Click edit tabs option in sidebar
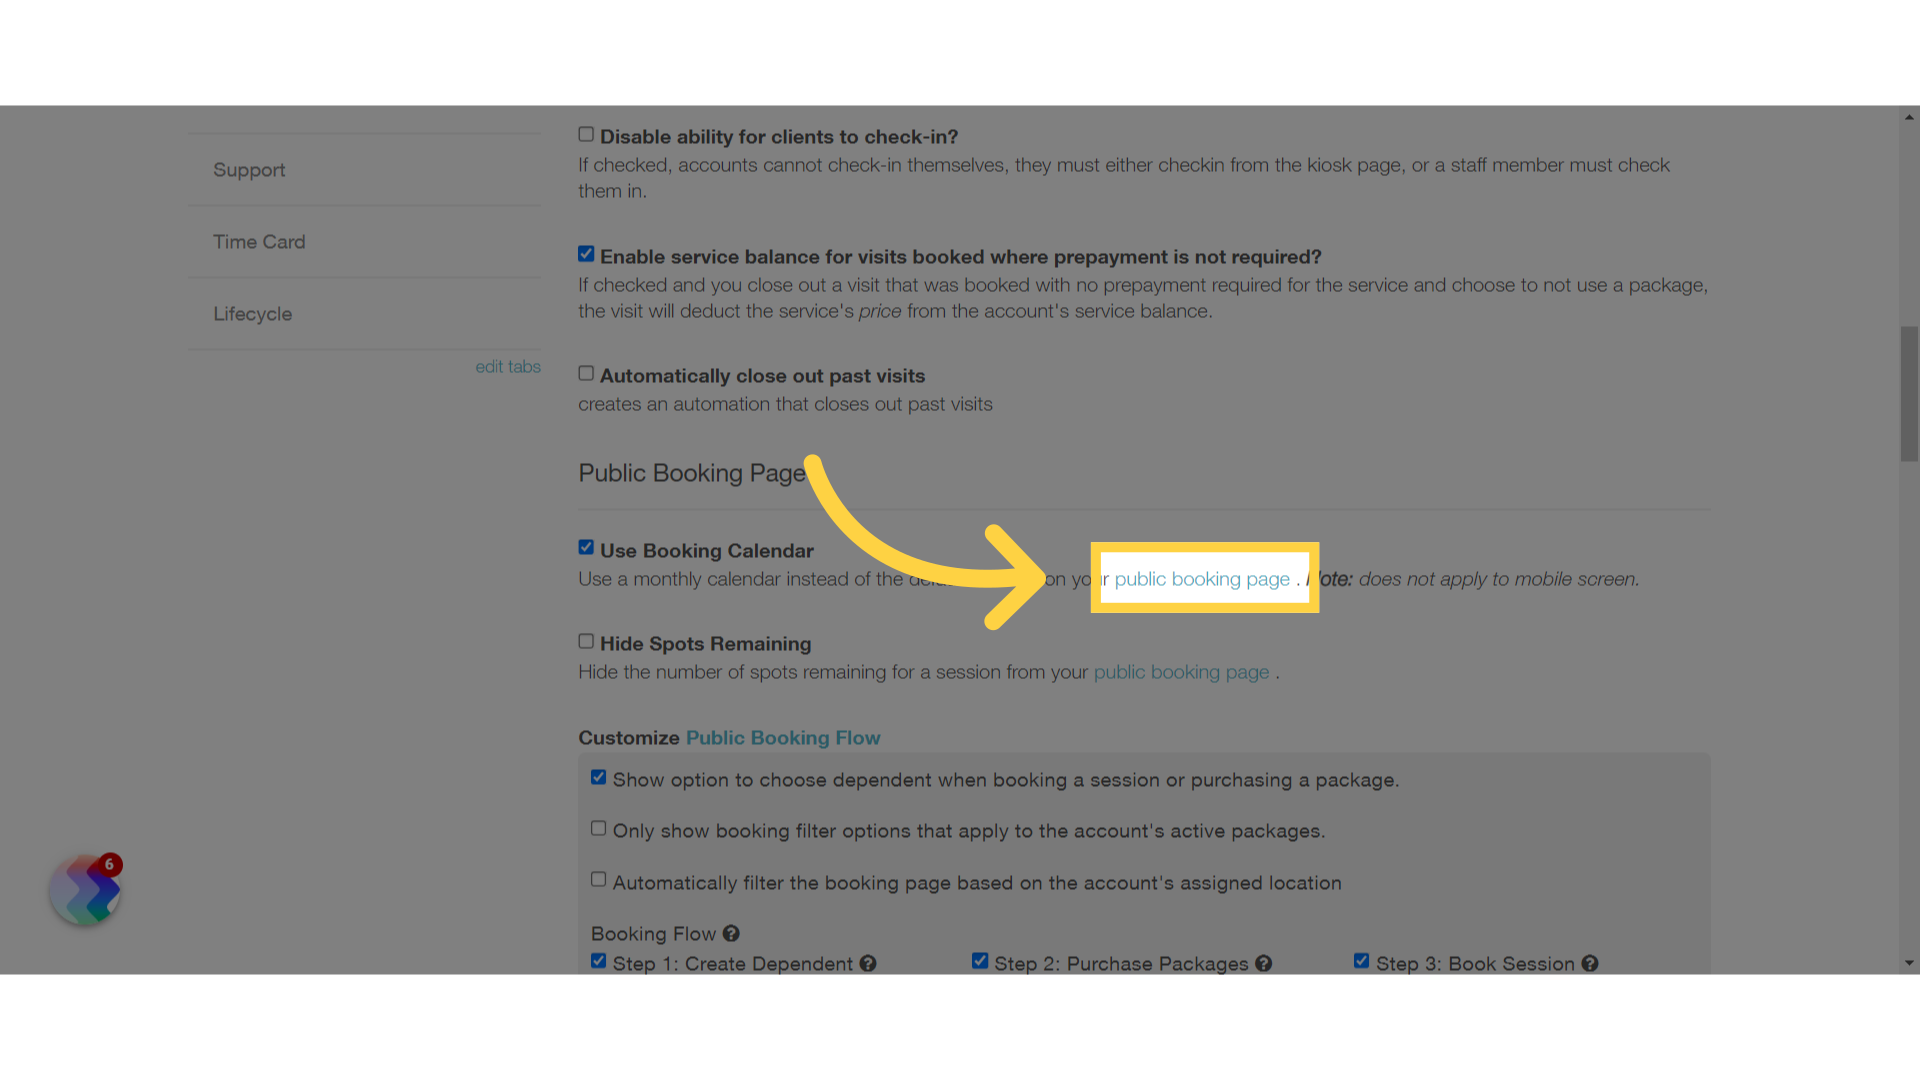Image resolution: width=1920 pixels, height=1080 pixels. 506,367
